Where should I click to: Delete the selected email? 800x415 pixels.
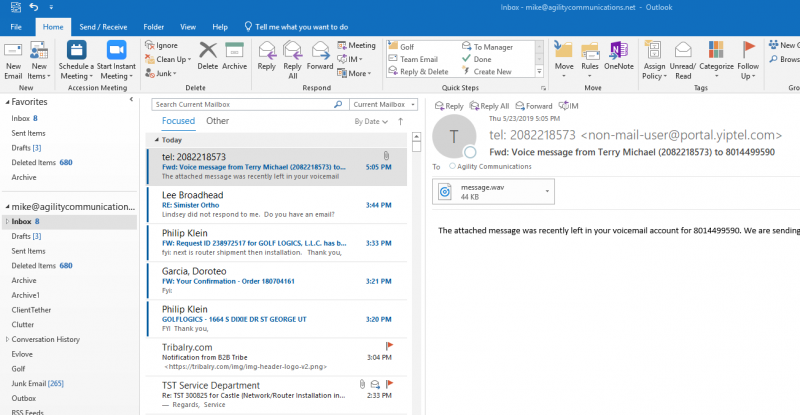[x=208, y=56]
